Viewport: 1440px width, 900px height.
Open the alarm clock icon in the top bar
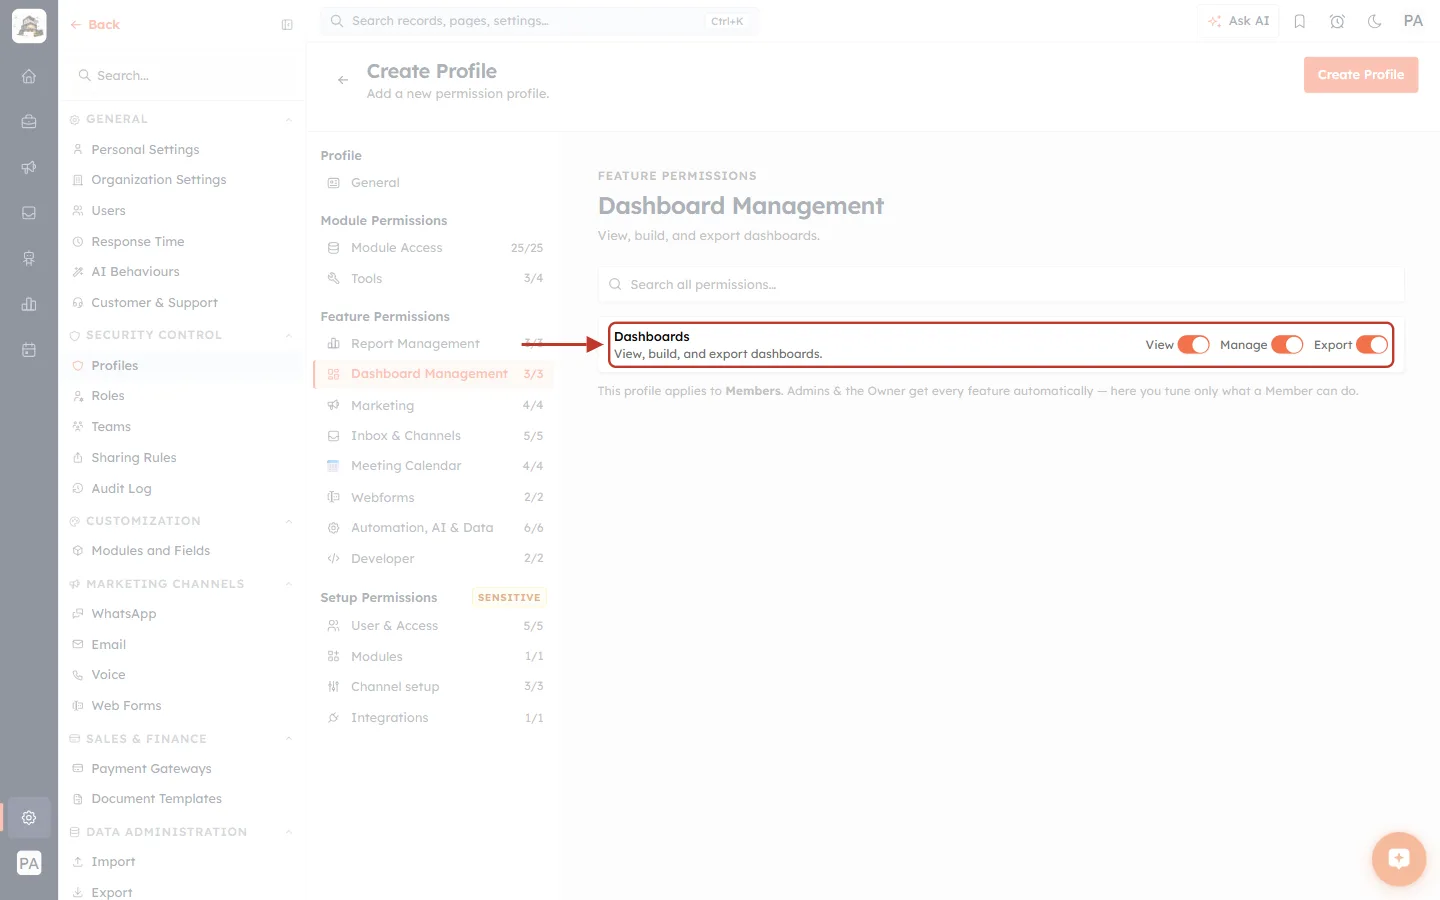pyautogui.click(x=1337, y=21)
